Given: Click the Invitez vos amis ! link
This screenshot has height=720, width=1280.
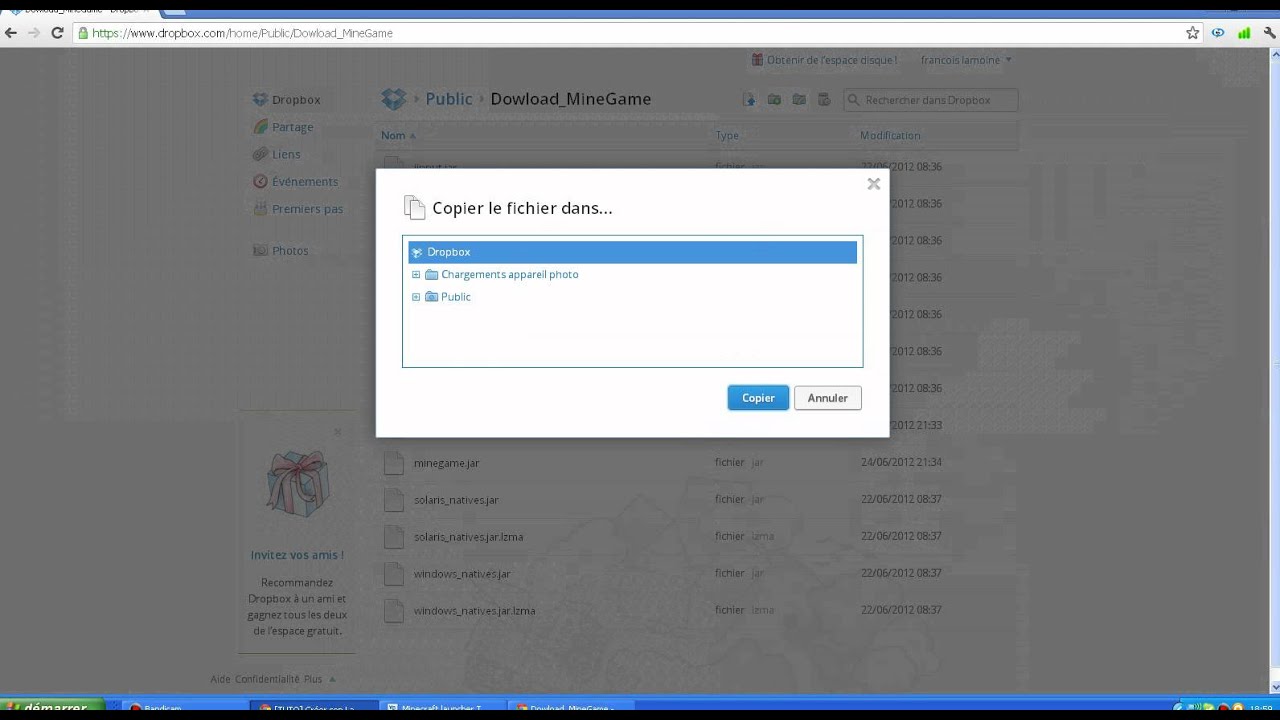Looking at the screenshot, I should [x=297, y=555].
